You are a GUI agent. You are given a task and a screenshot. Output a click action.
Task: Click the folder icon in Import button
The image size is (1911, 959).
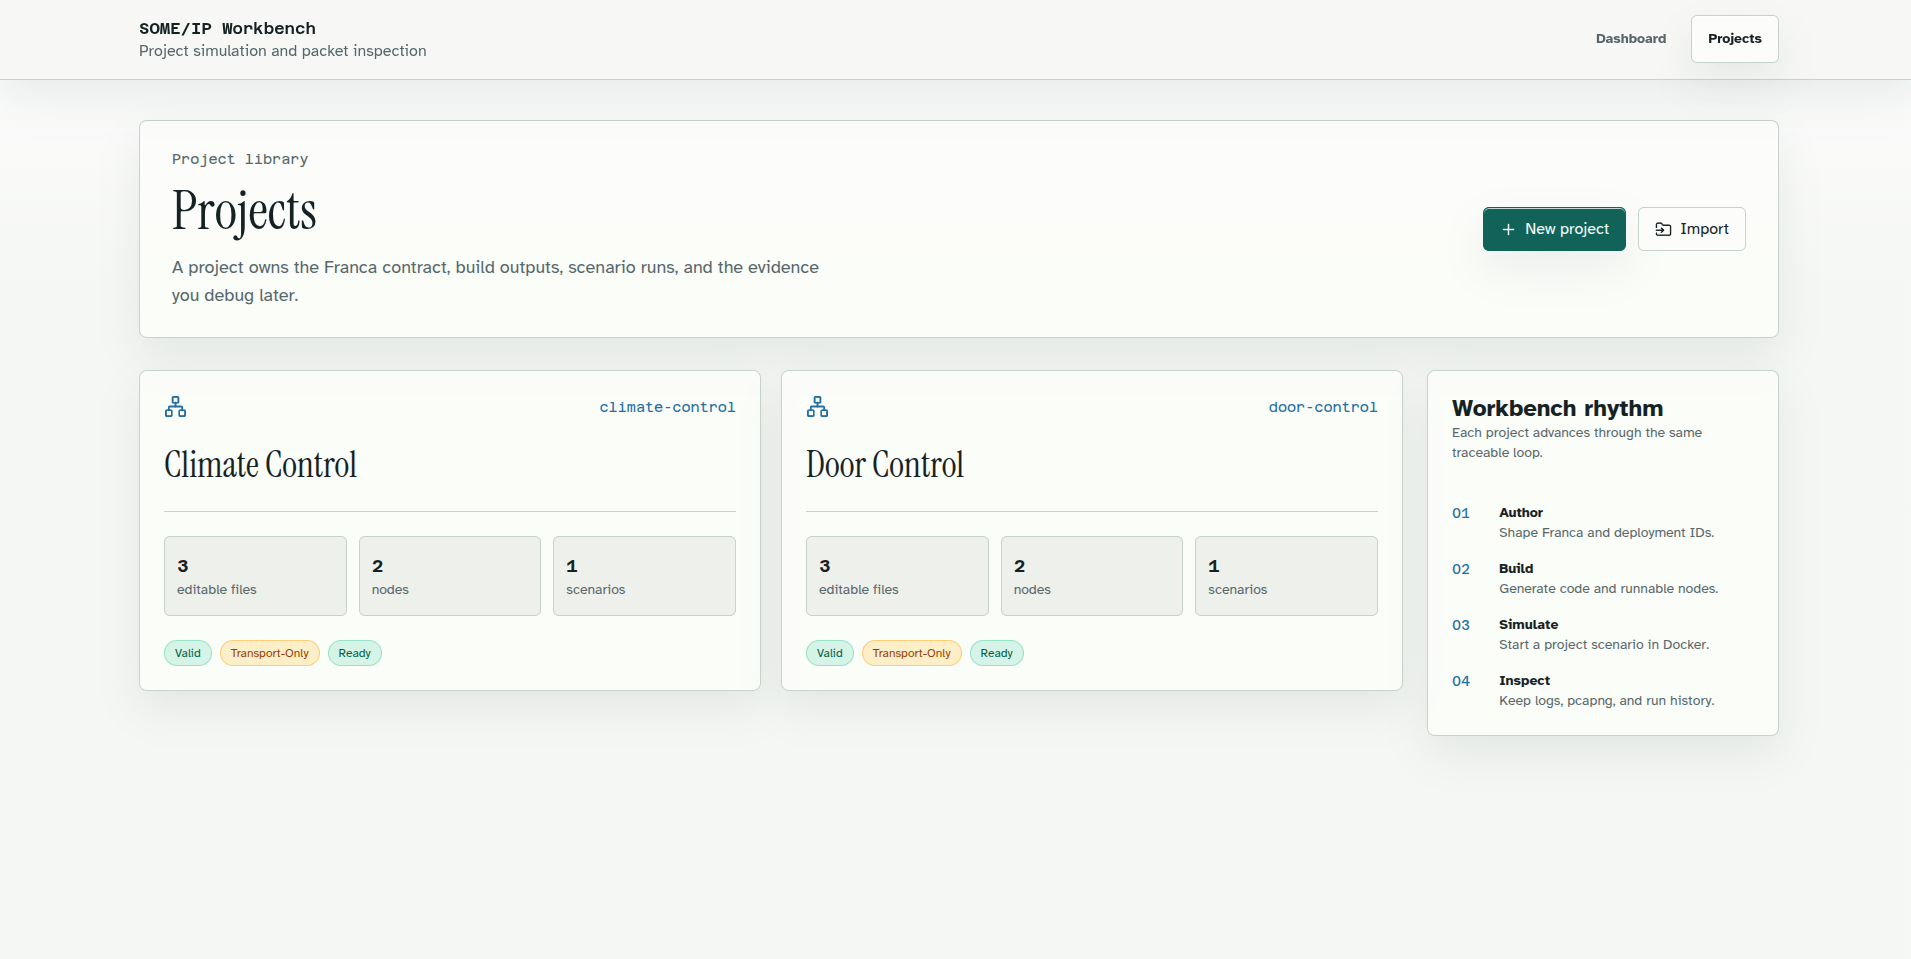[1663, 229]
